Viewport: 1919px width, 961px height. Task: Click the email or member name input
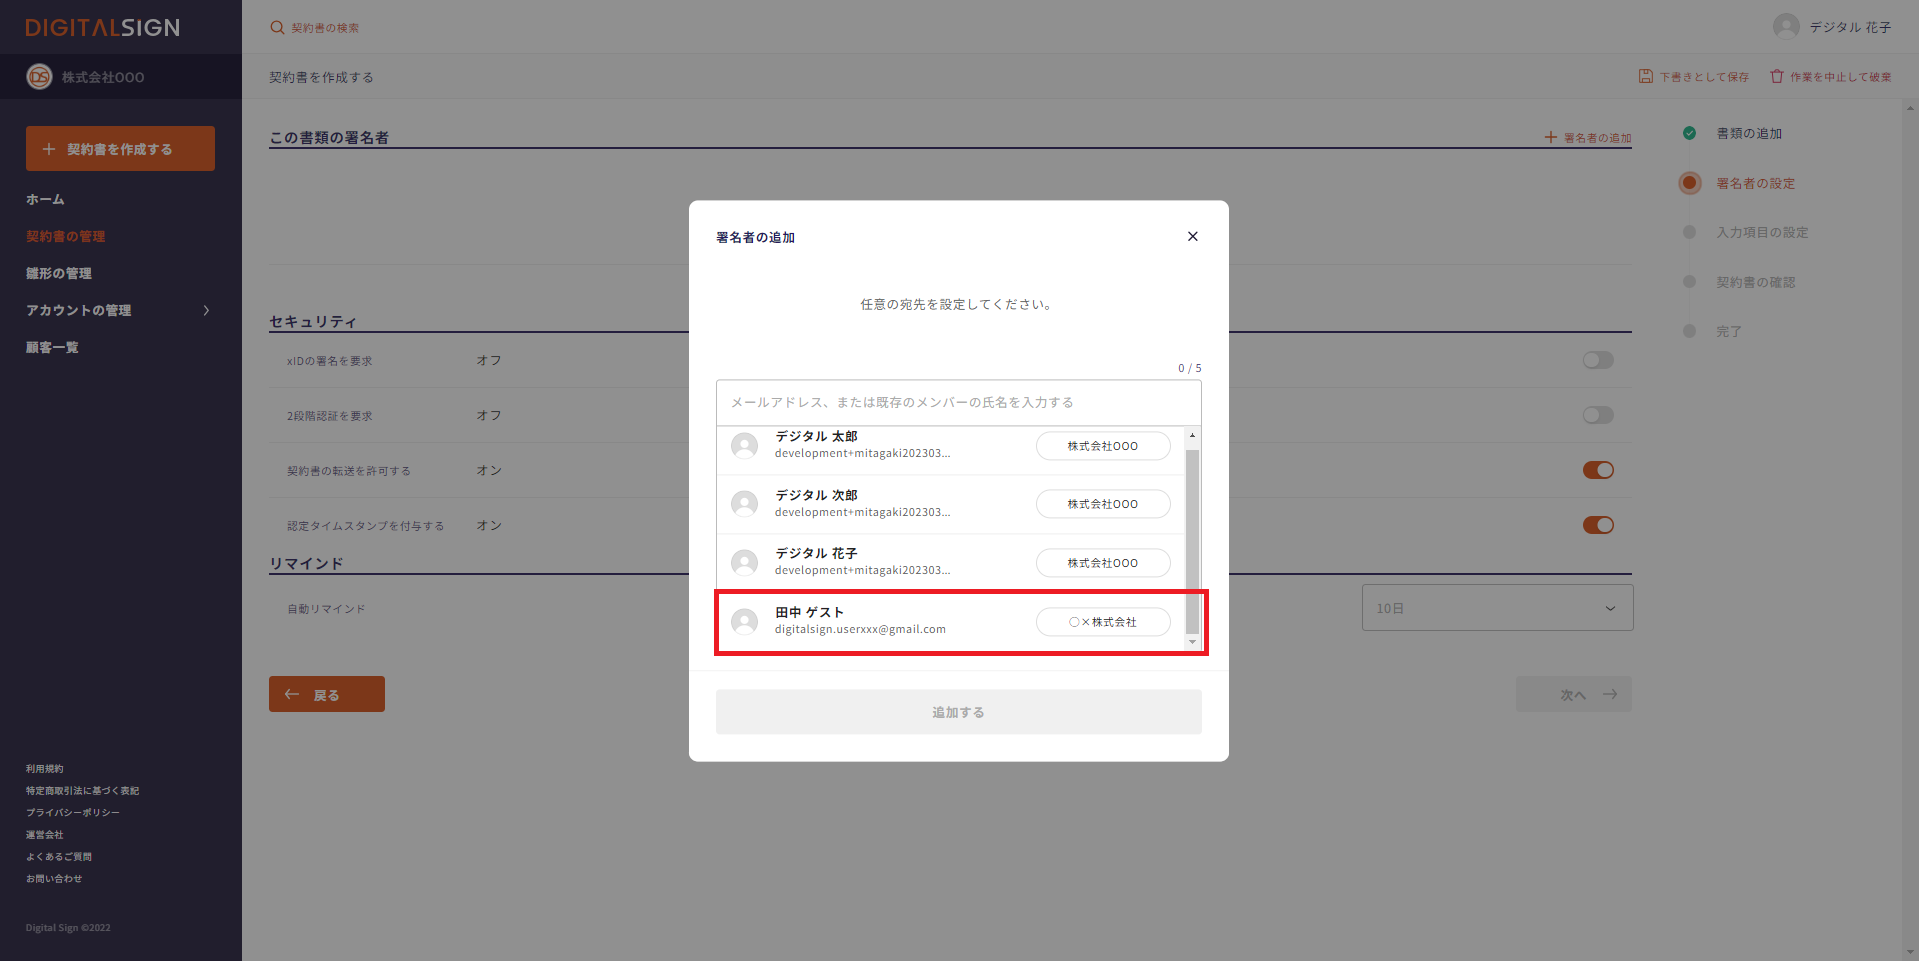pyautogui.click(x=958, y=402)
